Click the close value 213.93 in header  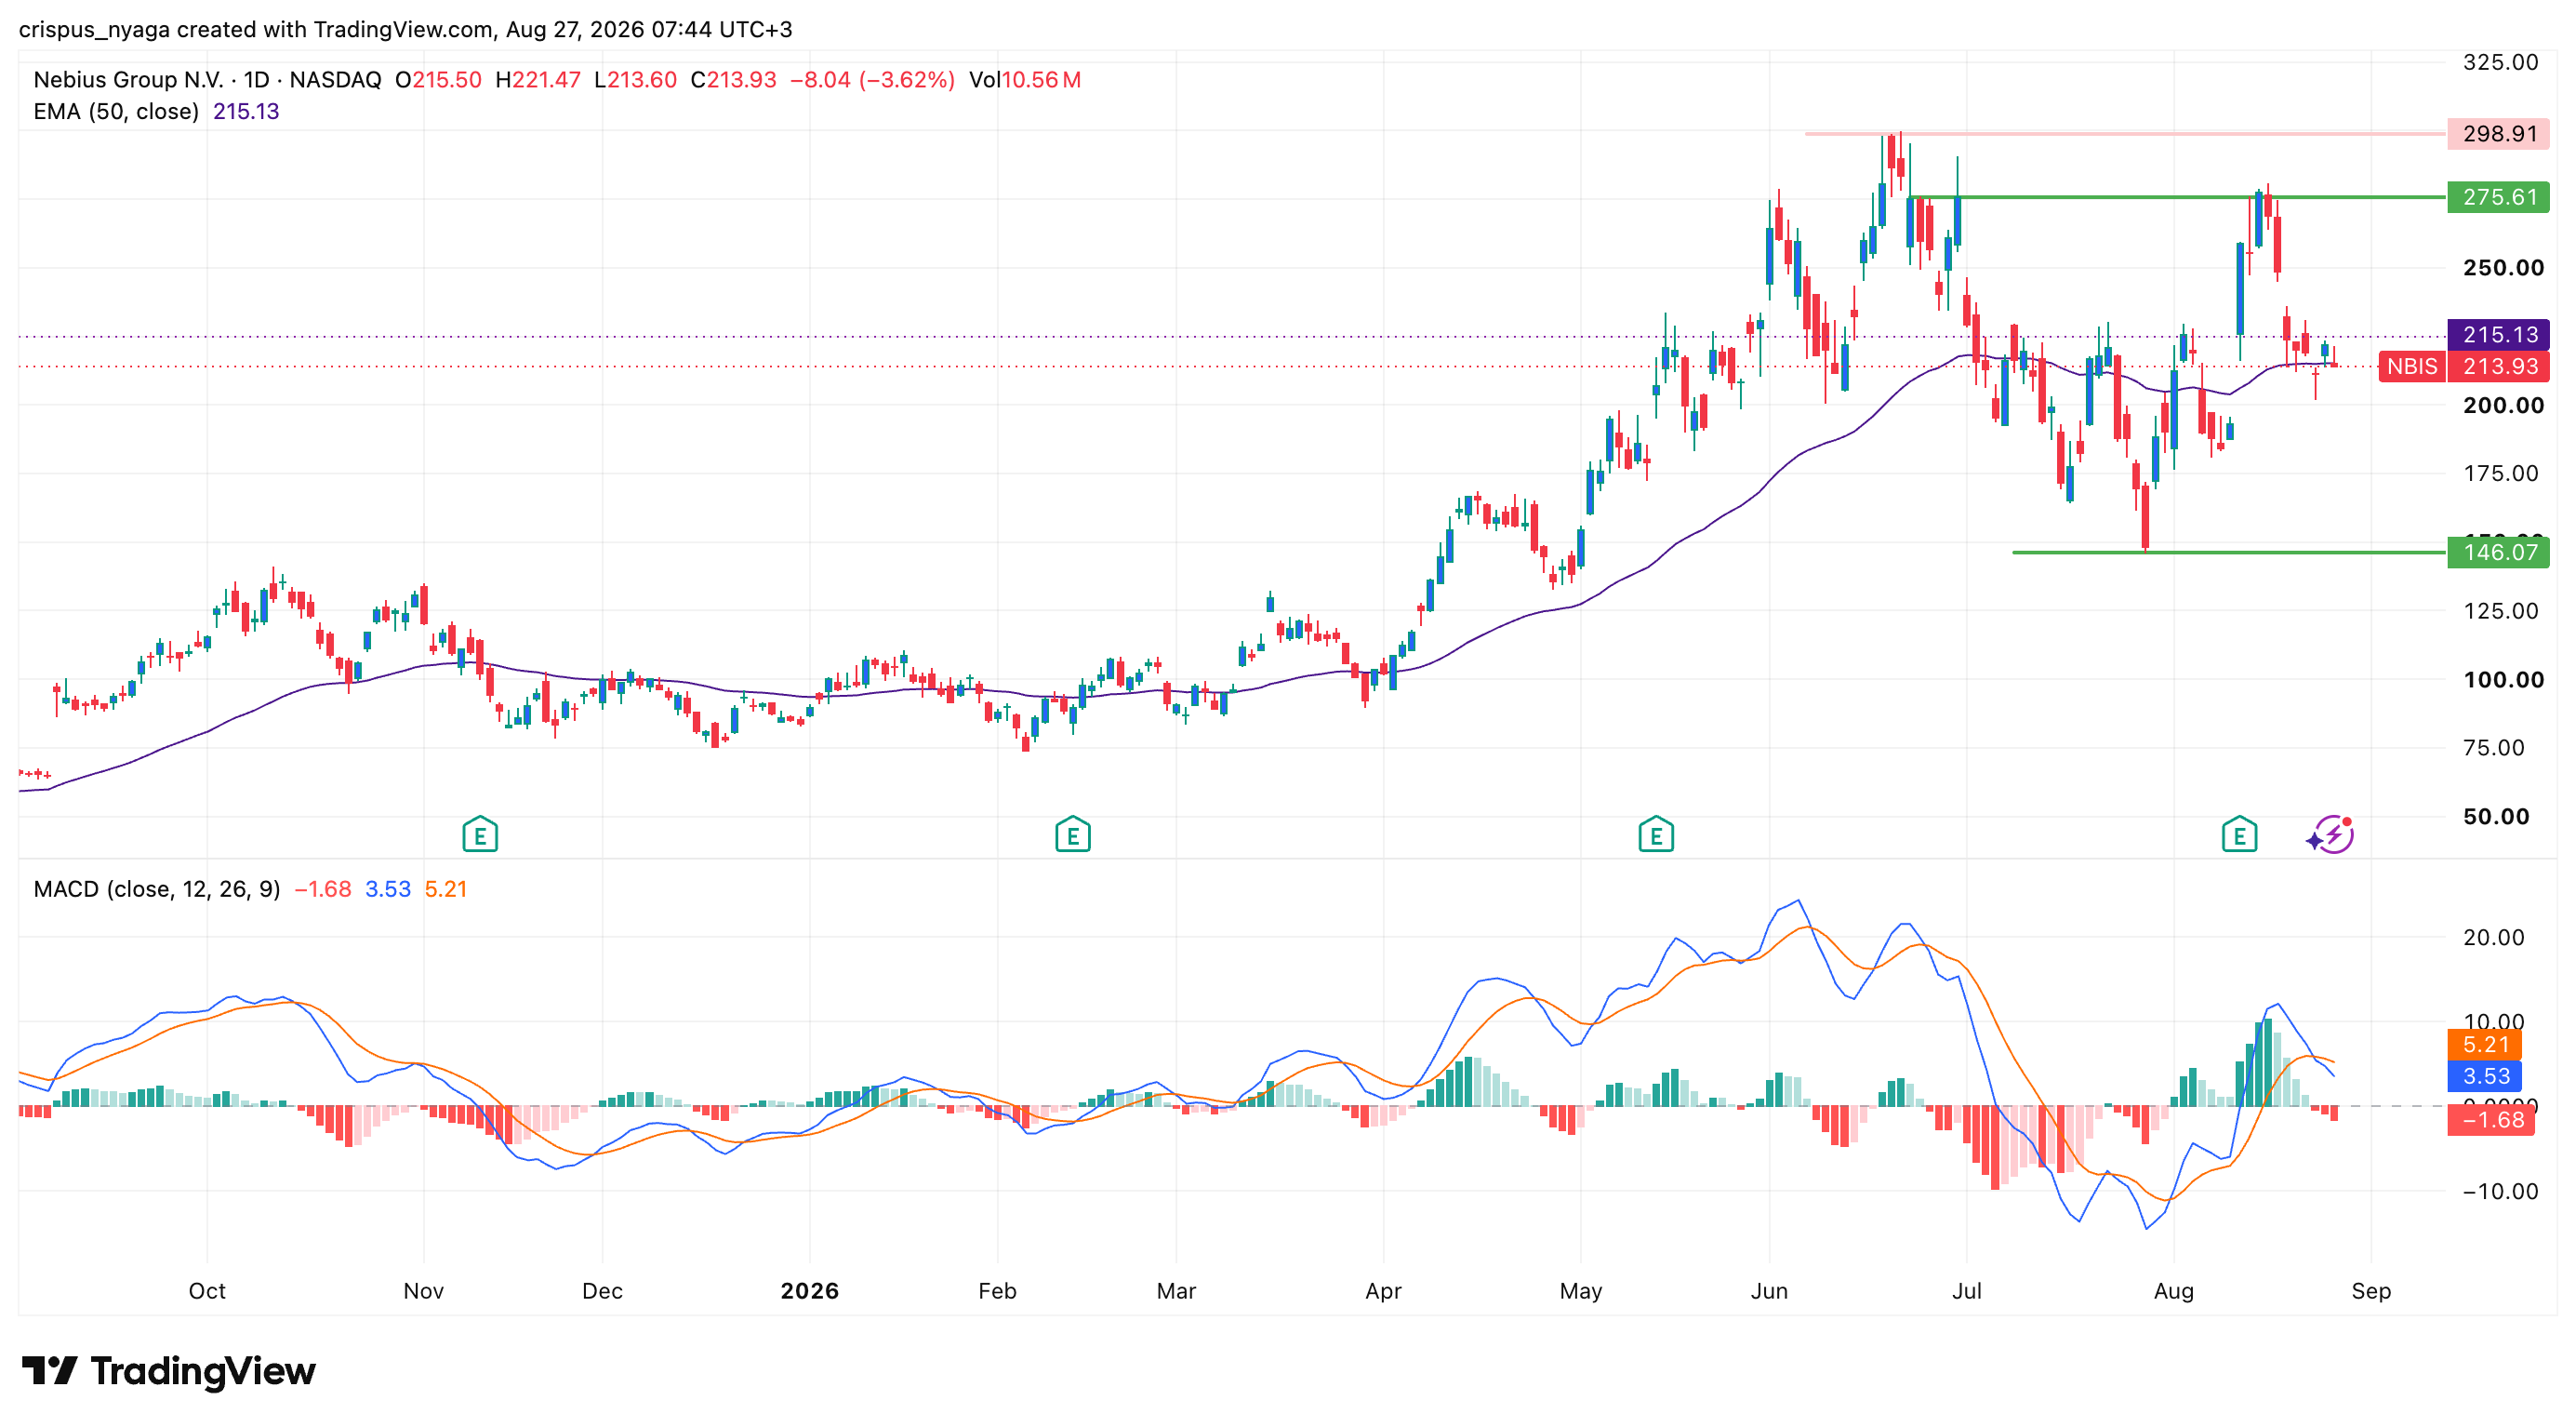pyautogui.click(x=742, y=80)
